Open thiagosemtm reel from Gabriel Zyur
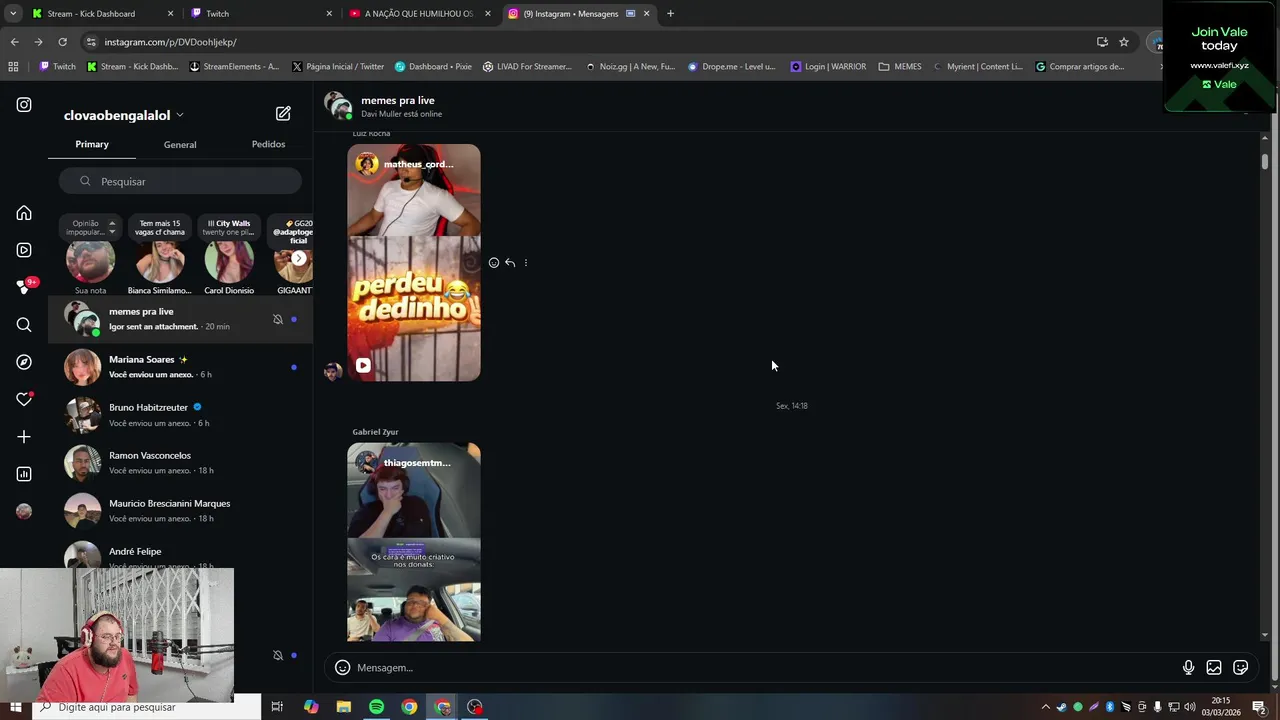This screenshot has height=720, width=1280. click(x=414, y=542)
